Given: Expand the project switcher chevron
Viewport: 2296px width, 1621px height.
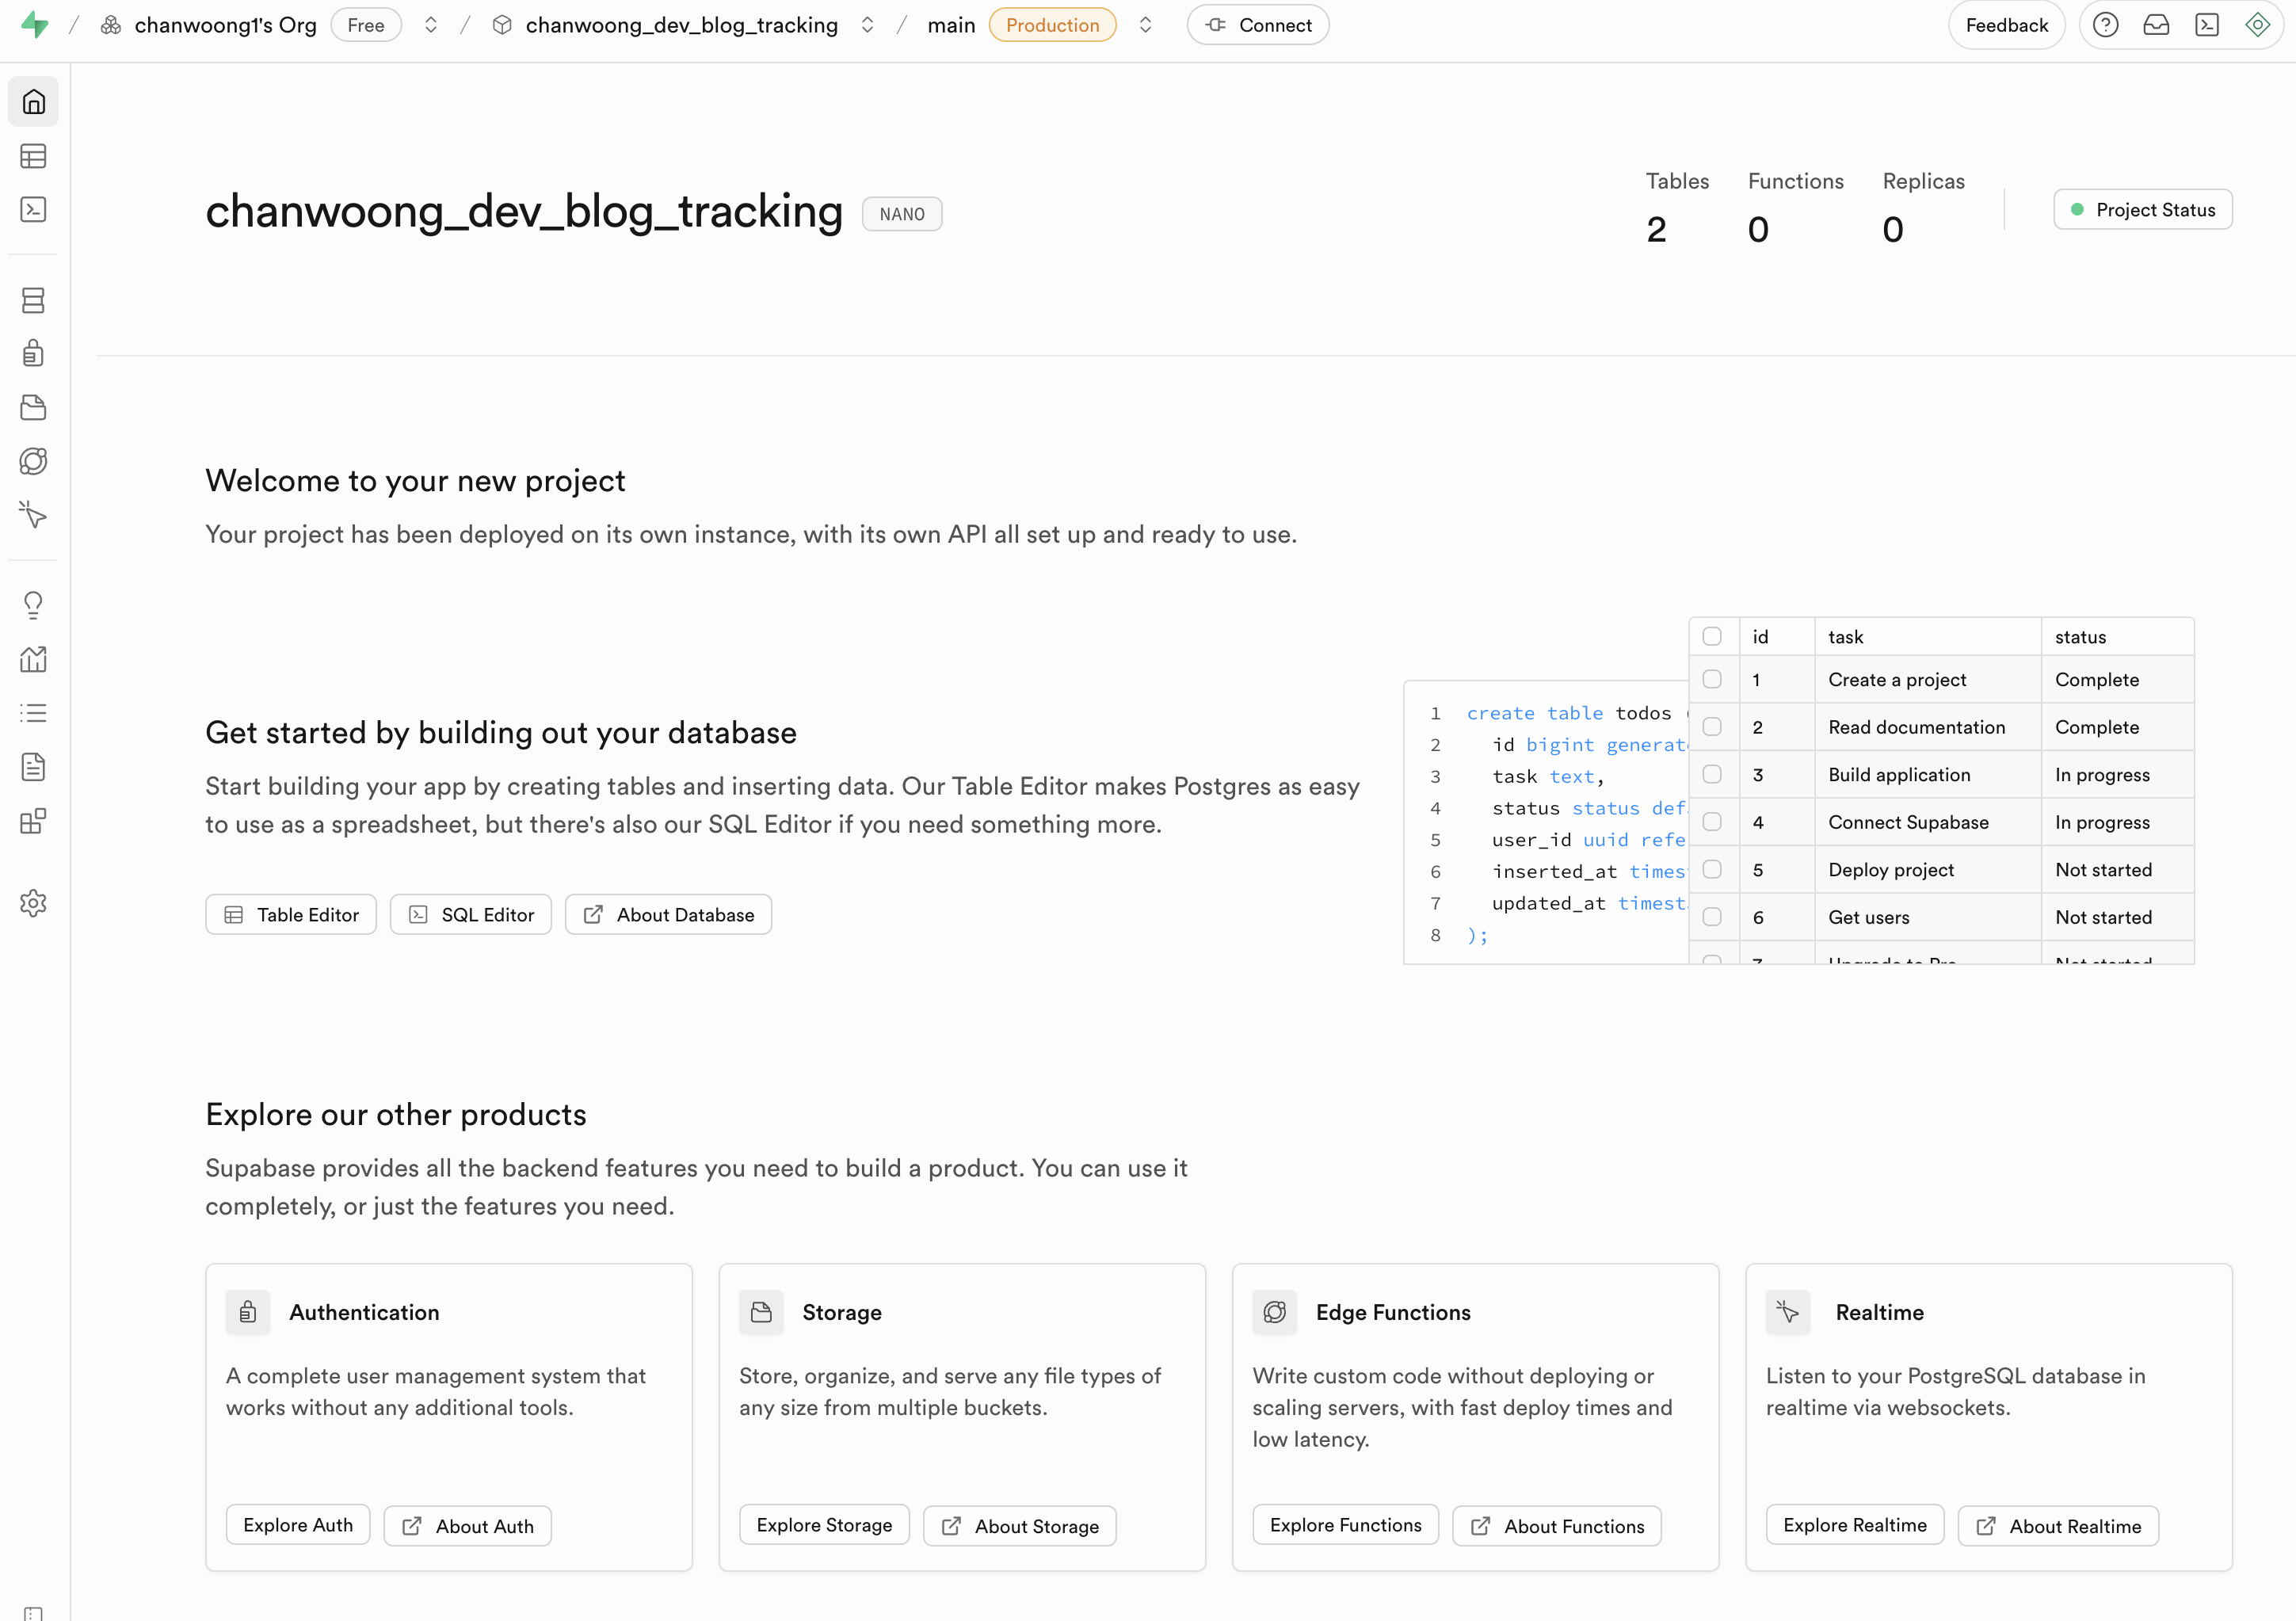Looking at the screenshot, I should point(867,25).
